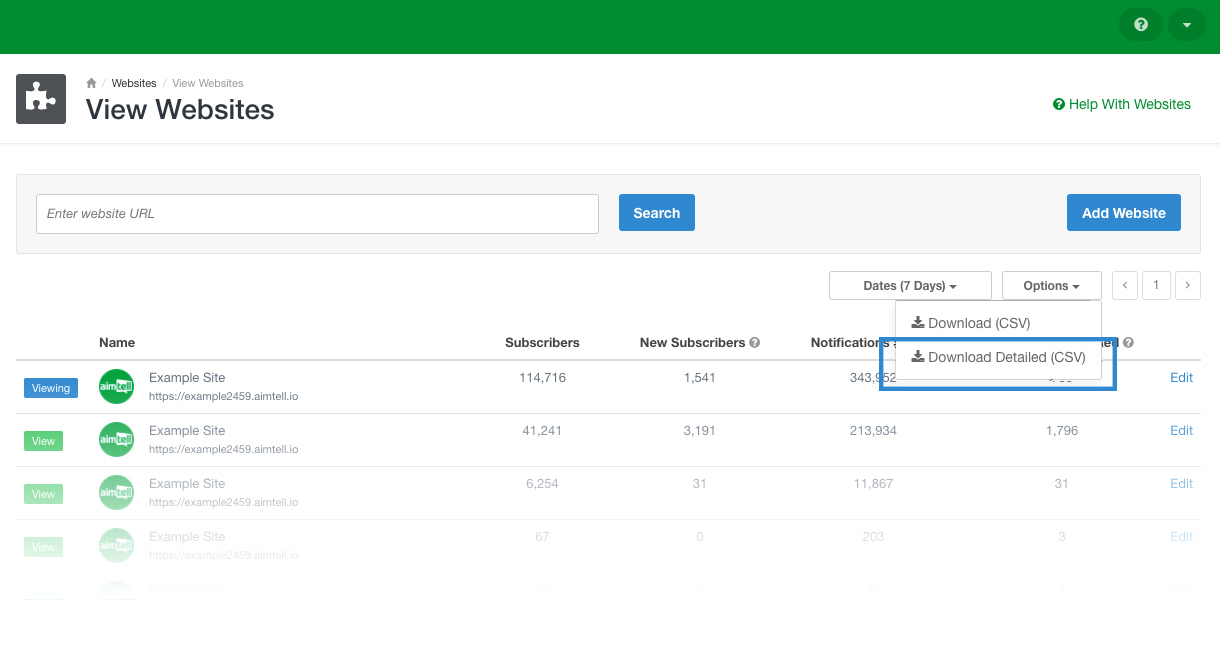Screen dimensions: 1220x648
Task: Click the aimtell logo of first Example Site
Action: click(x=116, y=386)
